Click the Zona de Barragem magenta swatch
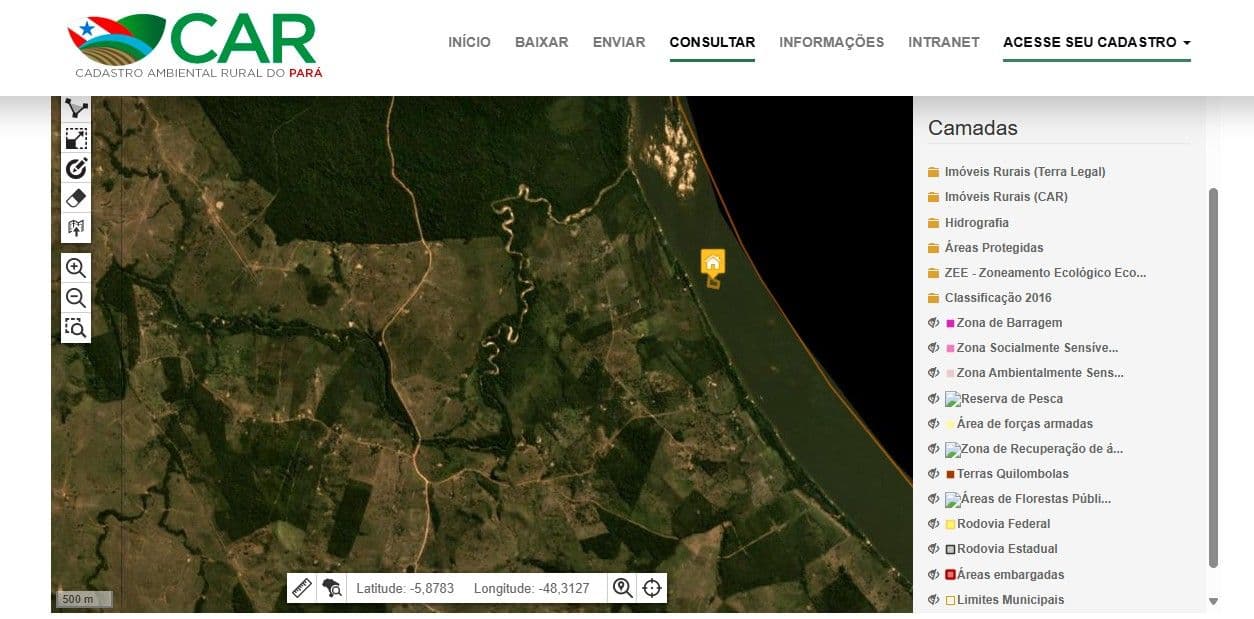 pos(950,323)
